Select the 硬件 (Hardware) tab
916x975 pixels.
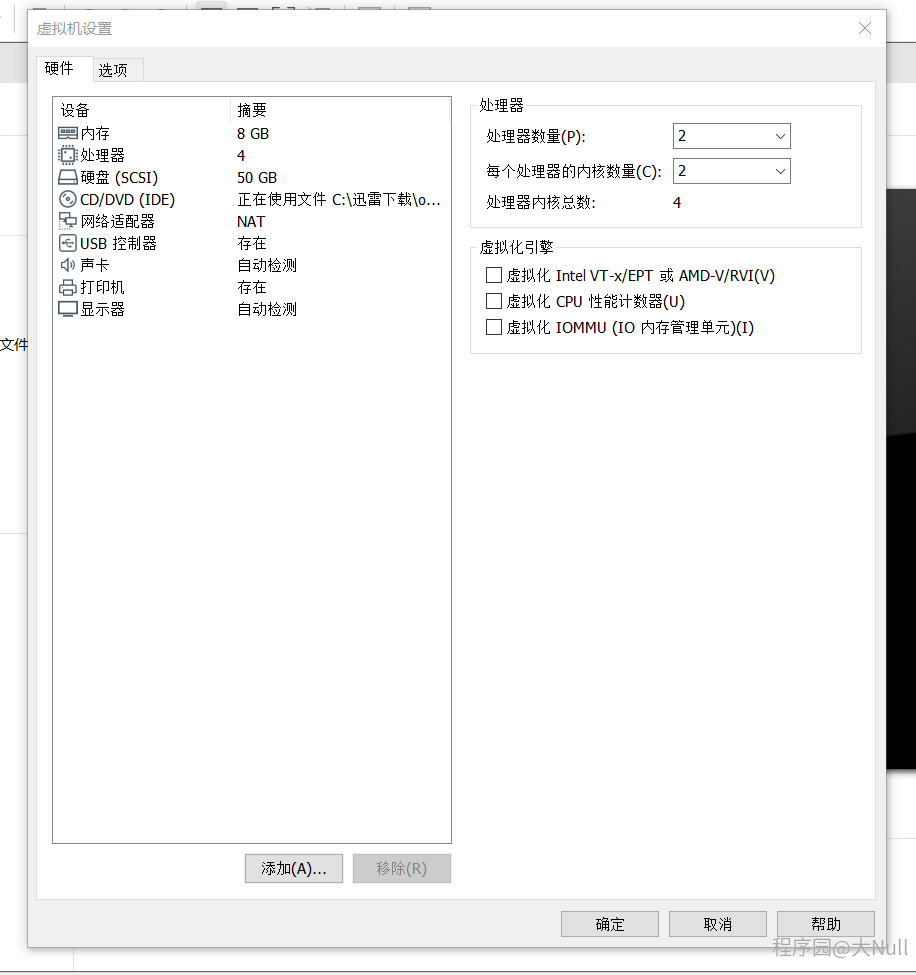click(60, 69)
